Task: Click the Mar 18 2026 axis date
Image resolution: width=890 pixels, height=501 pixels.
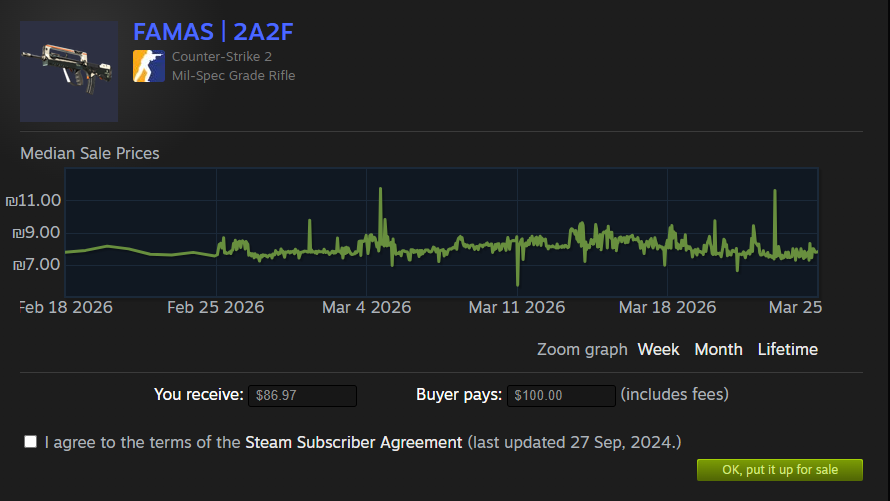Action: [x=667, y=307]
